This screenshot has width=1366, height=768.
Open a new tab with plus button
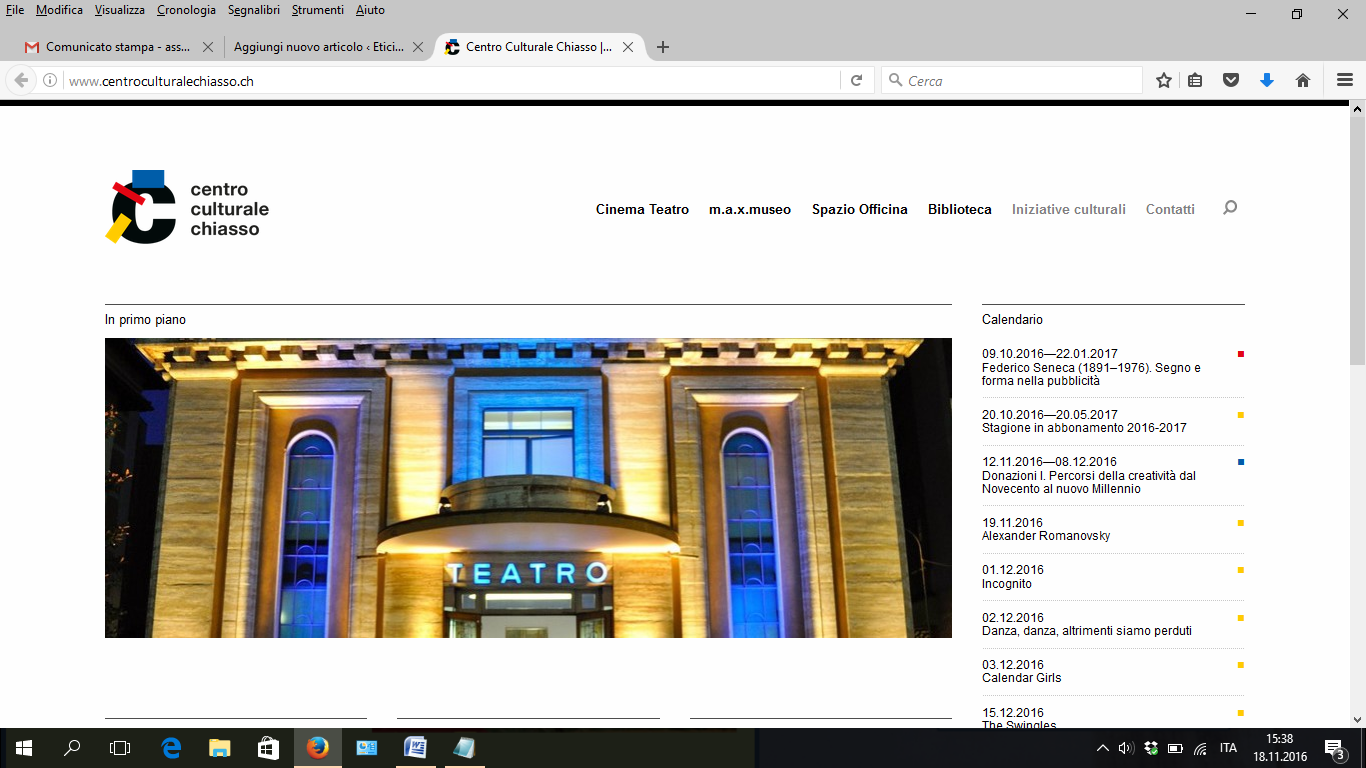662,47
